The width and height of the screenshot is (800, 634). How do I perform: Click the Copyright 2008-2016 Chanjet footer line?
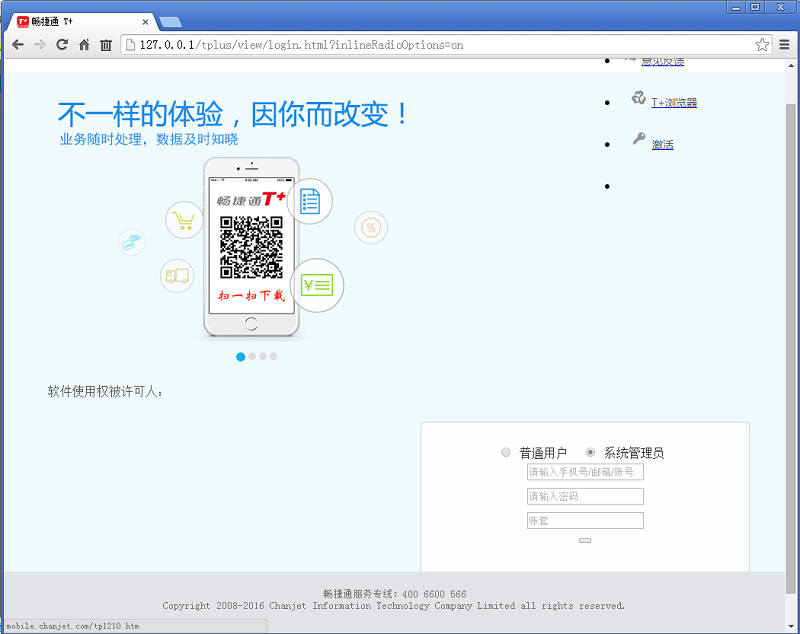pos(393,606)
